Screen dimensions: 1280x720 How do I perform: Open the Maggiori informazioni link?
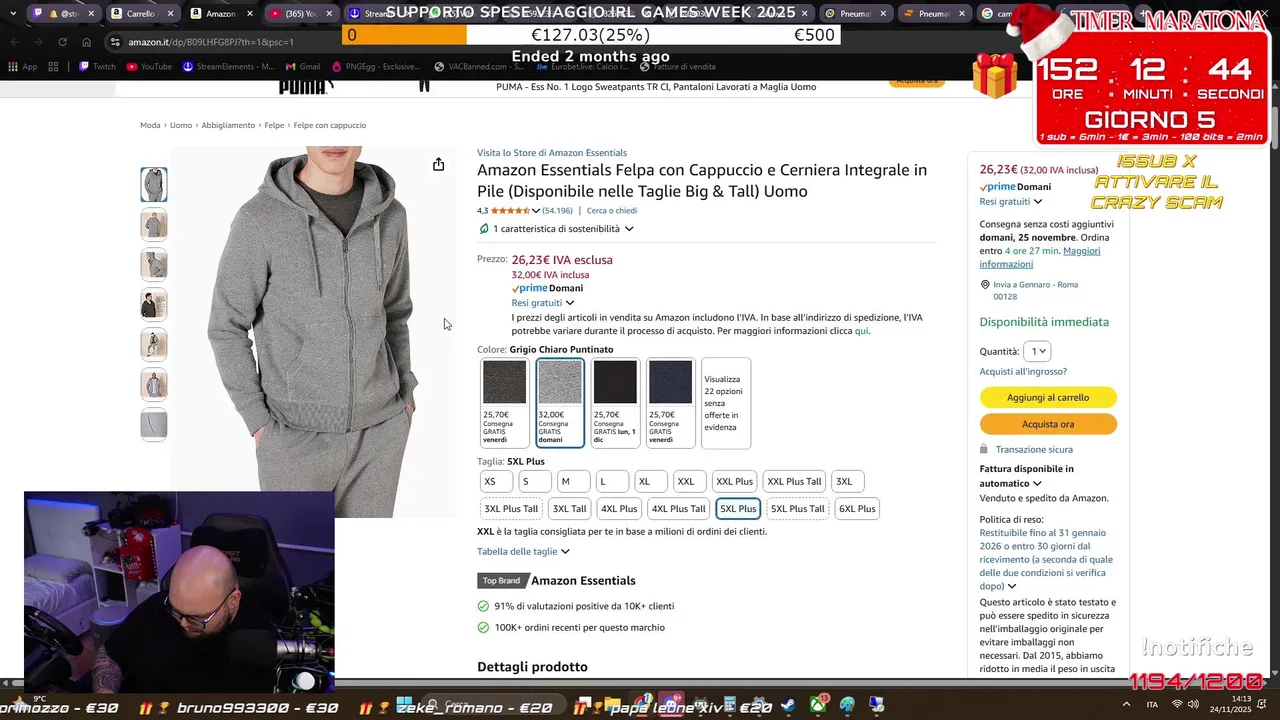click(x=1040, y=257)
